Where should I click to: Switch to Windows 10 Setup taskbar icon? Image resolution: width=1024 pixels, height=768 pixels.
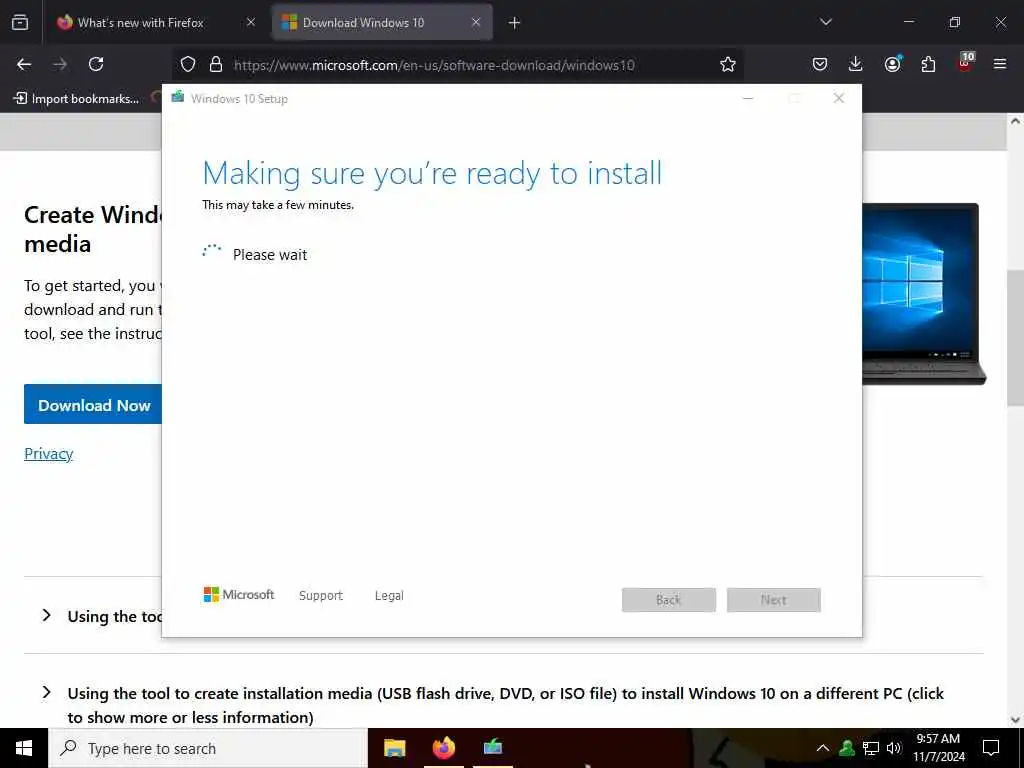click(493, 747)
